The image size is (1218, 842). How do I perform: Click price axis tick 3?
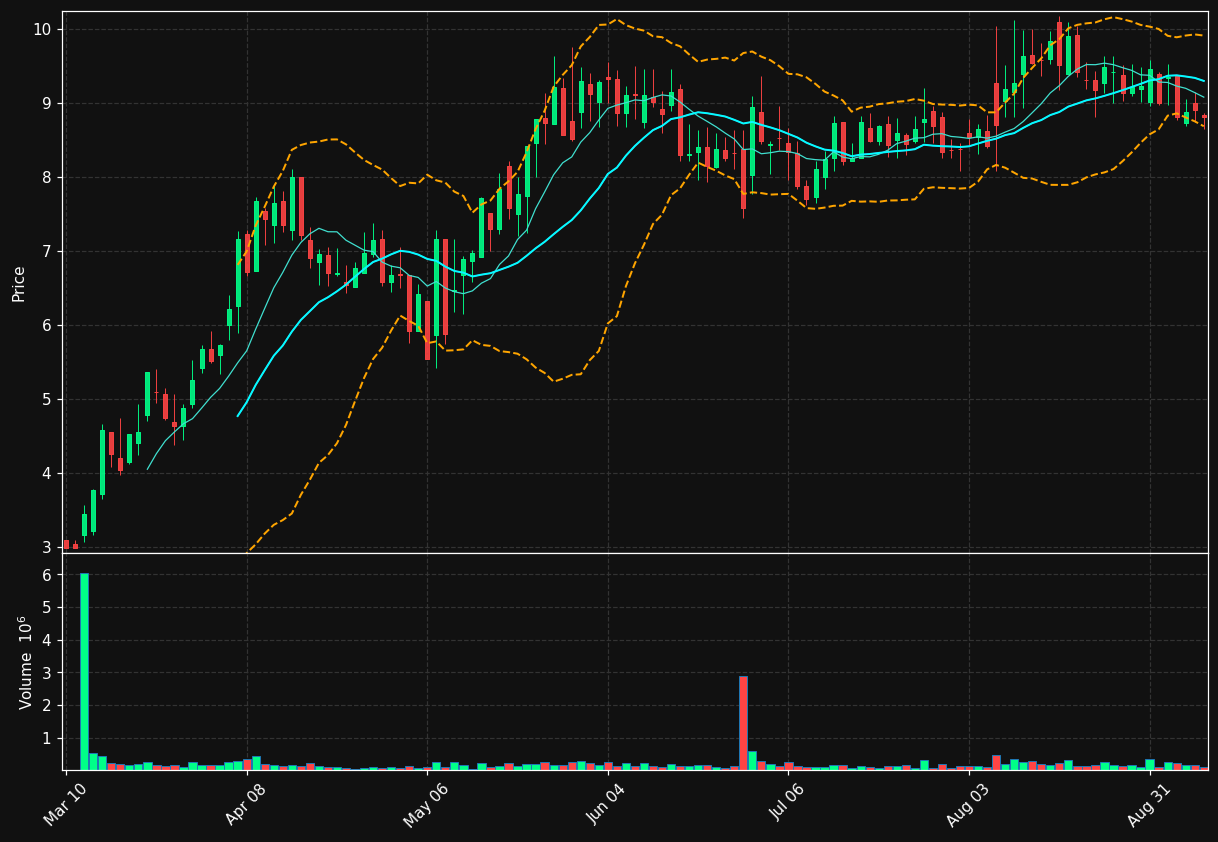pos(46,548)
